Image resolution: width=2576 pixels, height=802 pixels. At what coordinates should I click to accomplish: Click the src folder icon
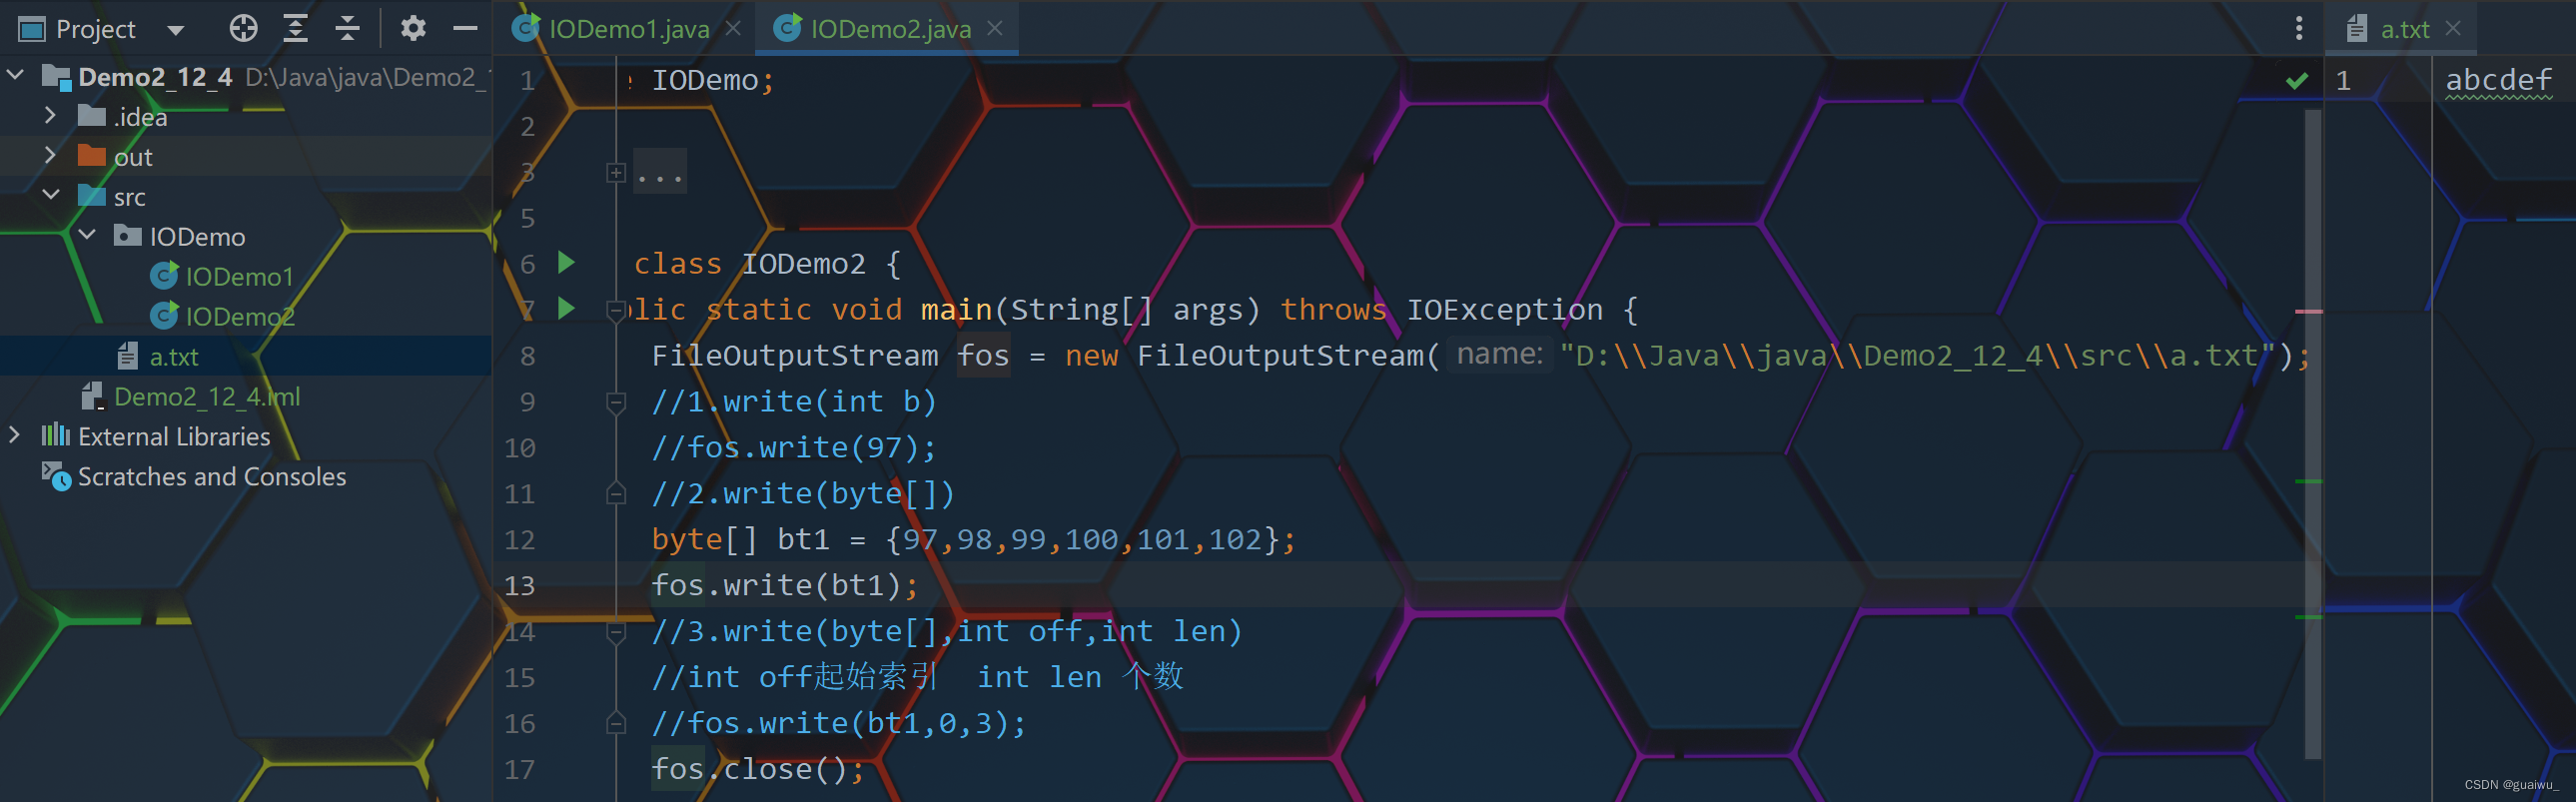[92, 195]
